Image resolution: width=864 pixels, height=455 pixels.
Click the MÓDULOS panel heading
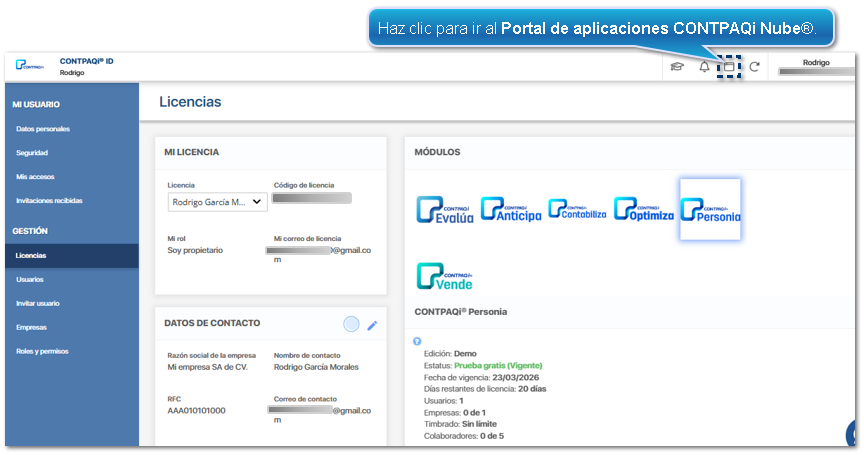click(x=438, y=152)
